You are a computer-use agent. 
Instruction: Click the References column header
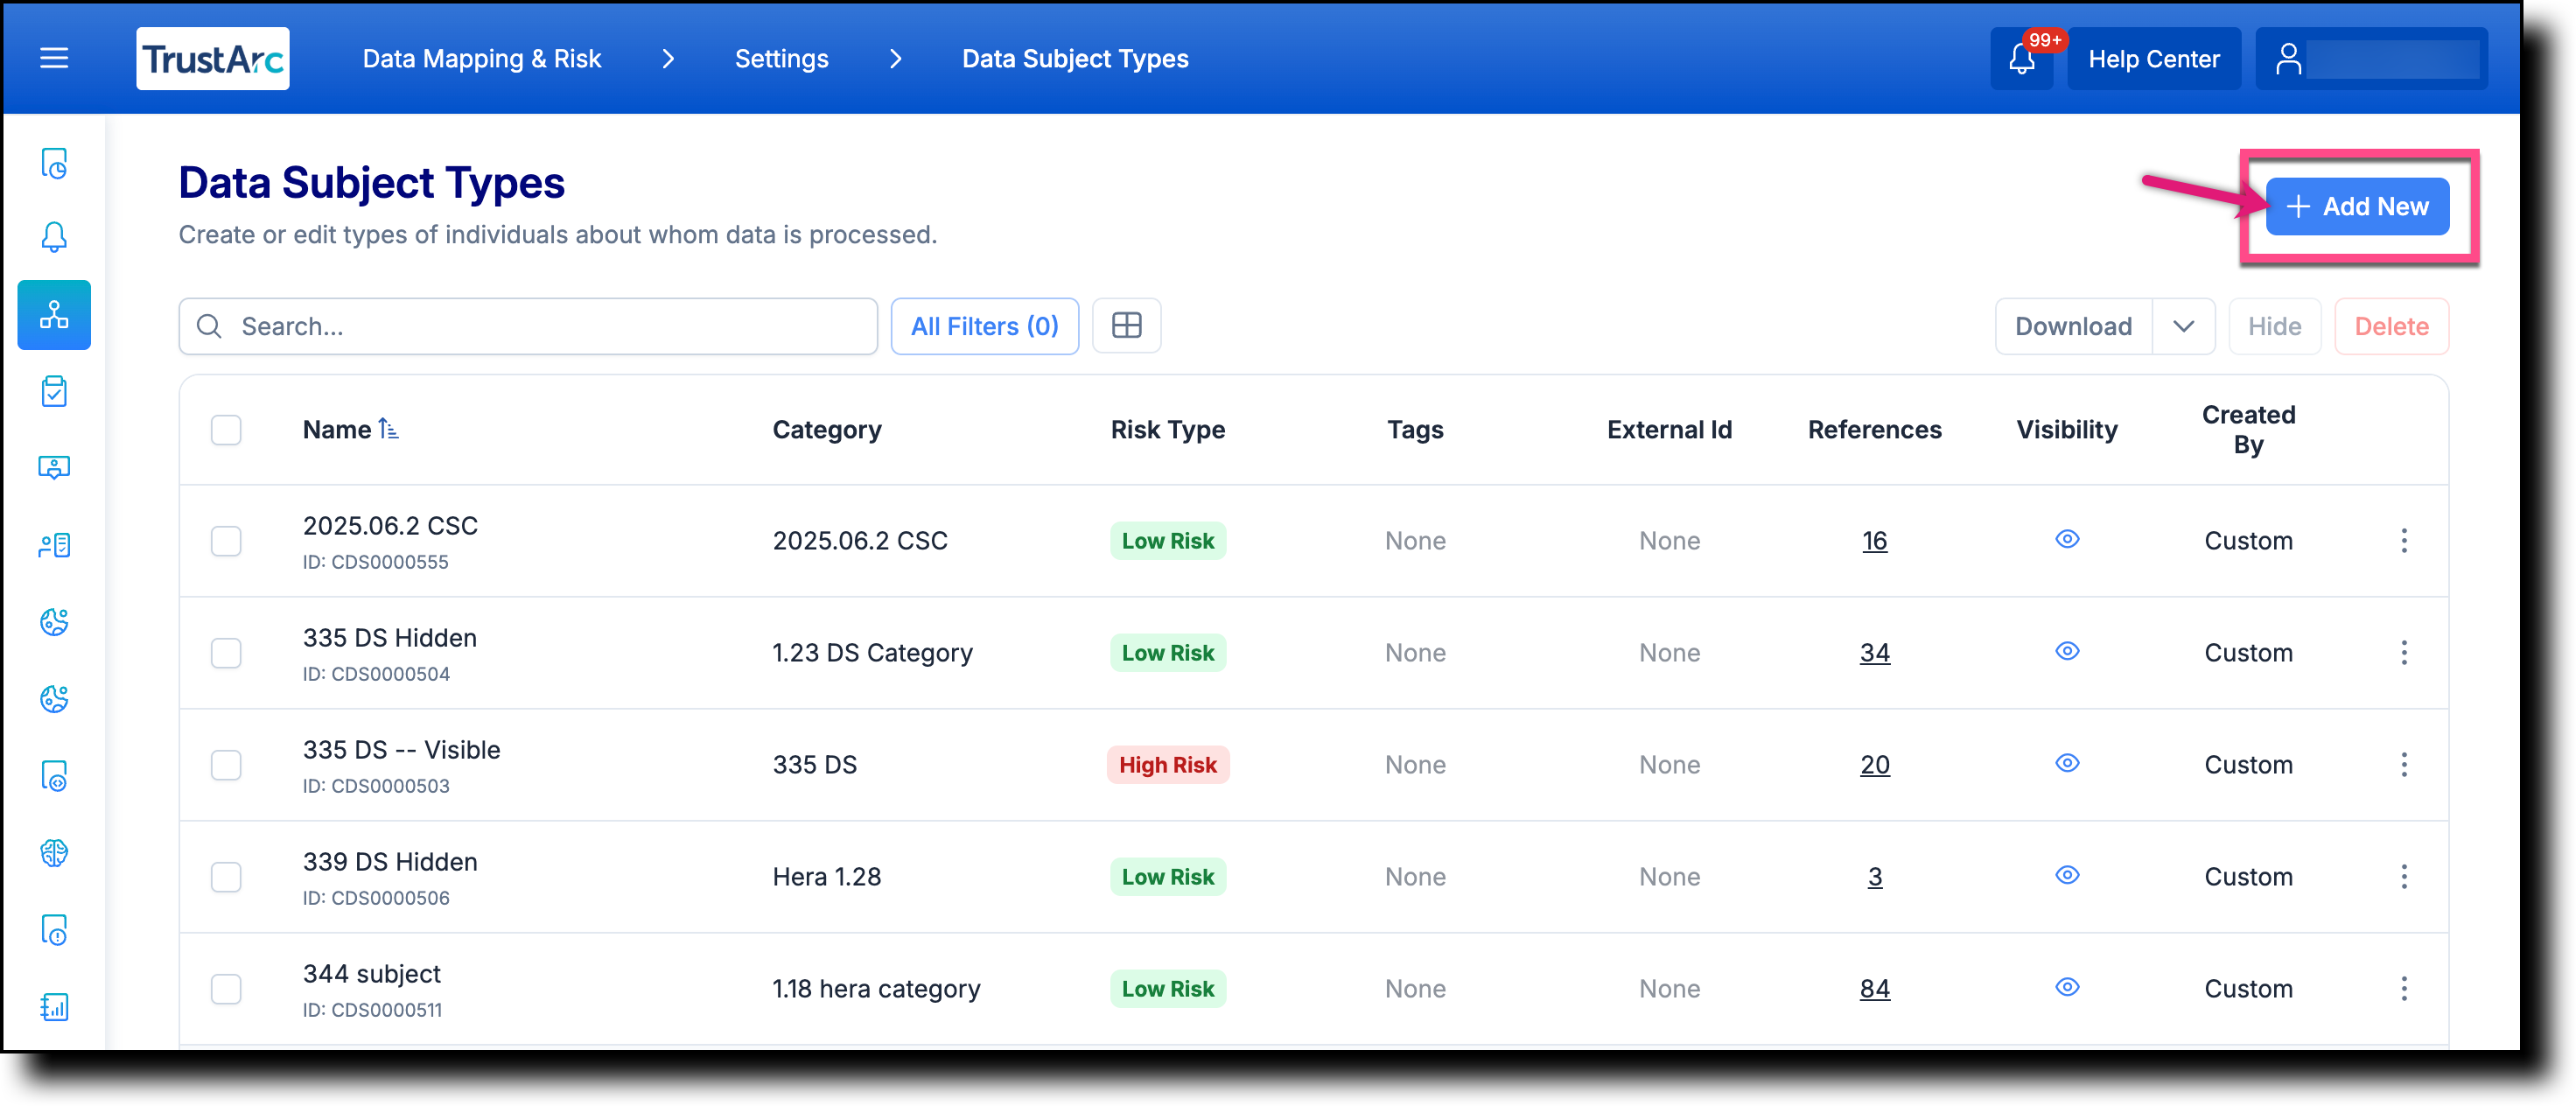[x=1874, y=430]
